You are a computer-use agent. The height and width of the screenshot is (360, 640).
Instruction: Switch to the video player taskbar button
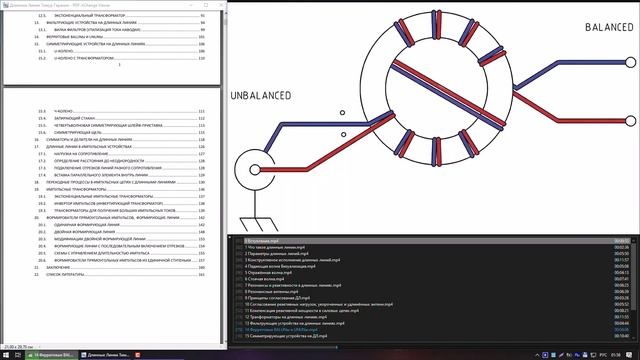click(x=51, y=355)
